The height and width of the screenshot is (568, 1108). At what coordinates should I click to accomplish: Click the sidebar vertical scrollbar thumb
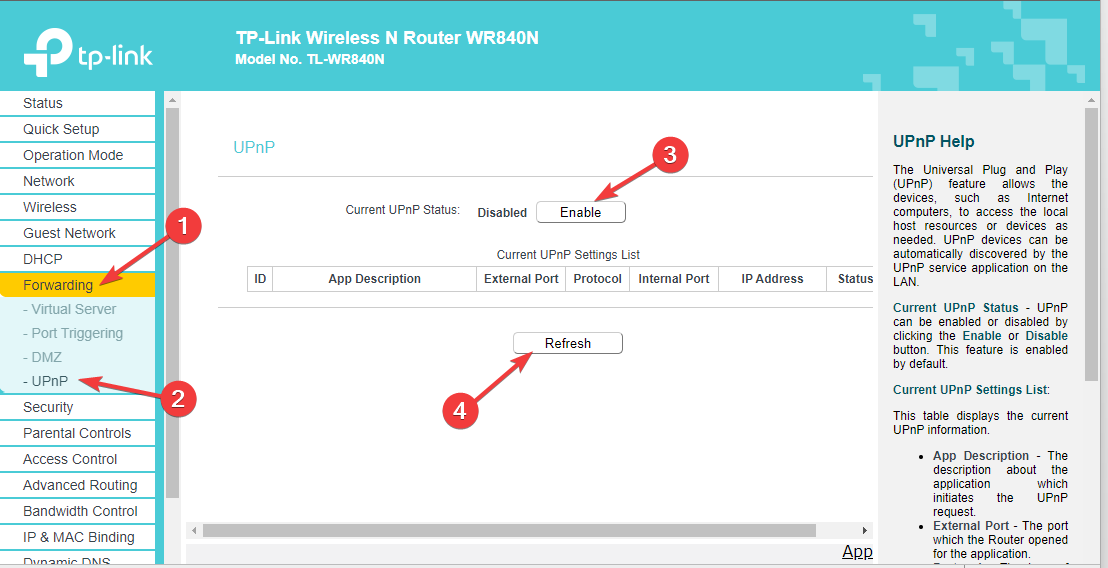(172, 302)
